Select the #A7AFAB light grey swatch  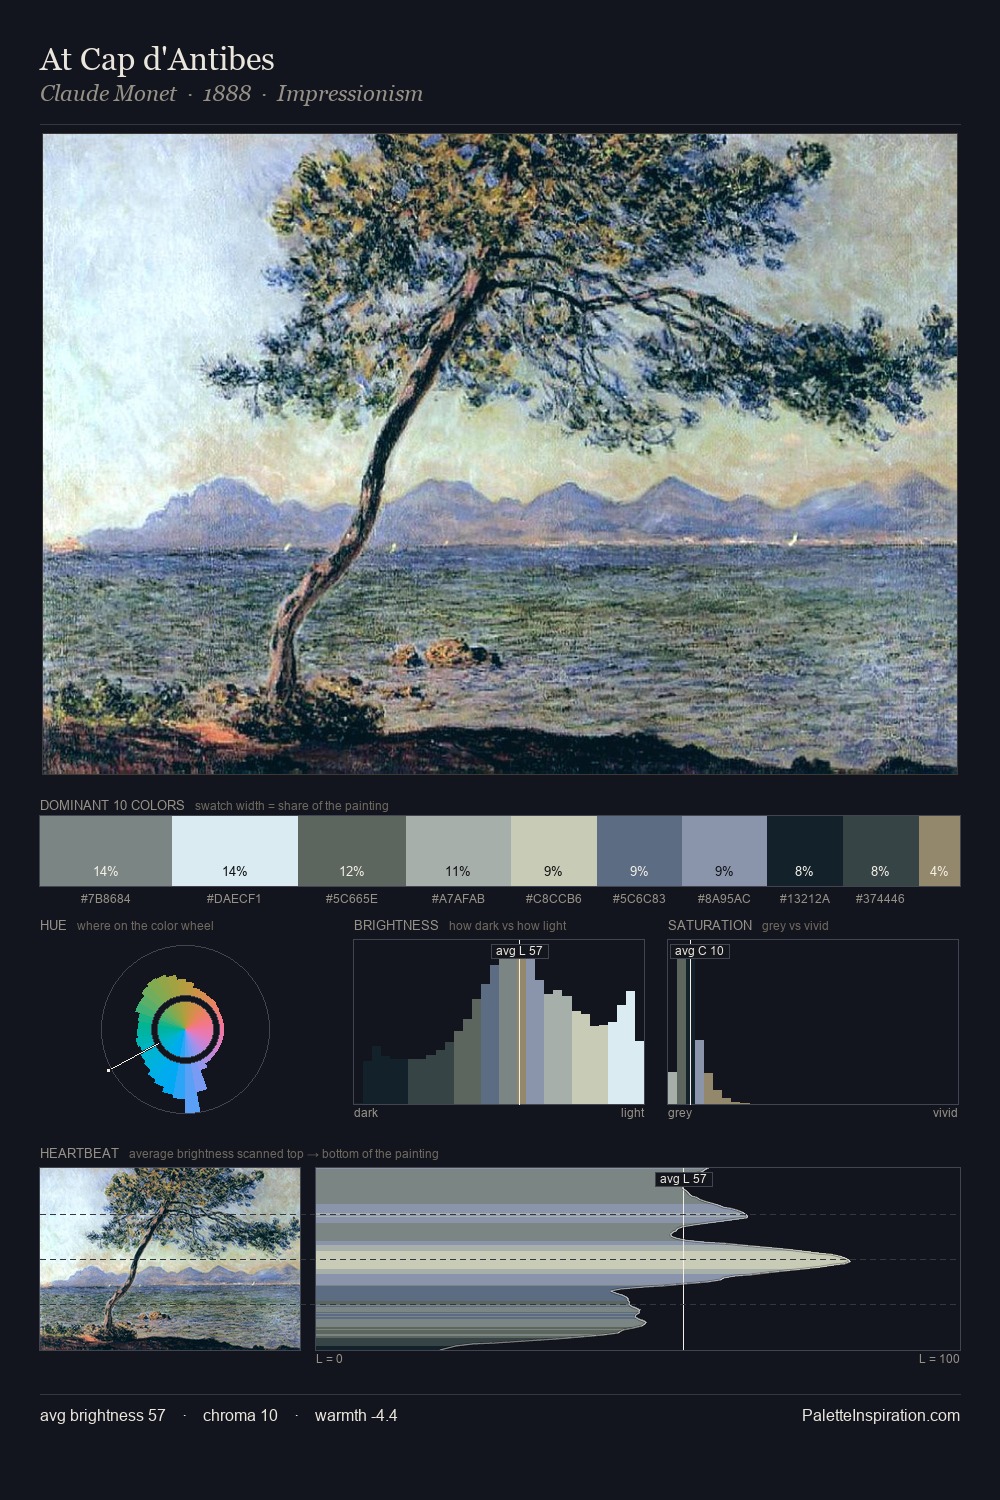[458, 851]
